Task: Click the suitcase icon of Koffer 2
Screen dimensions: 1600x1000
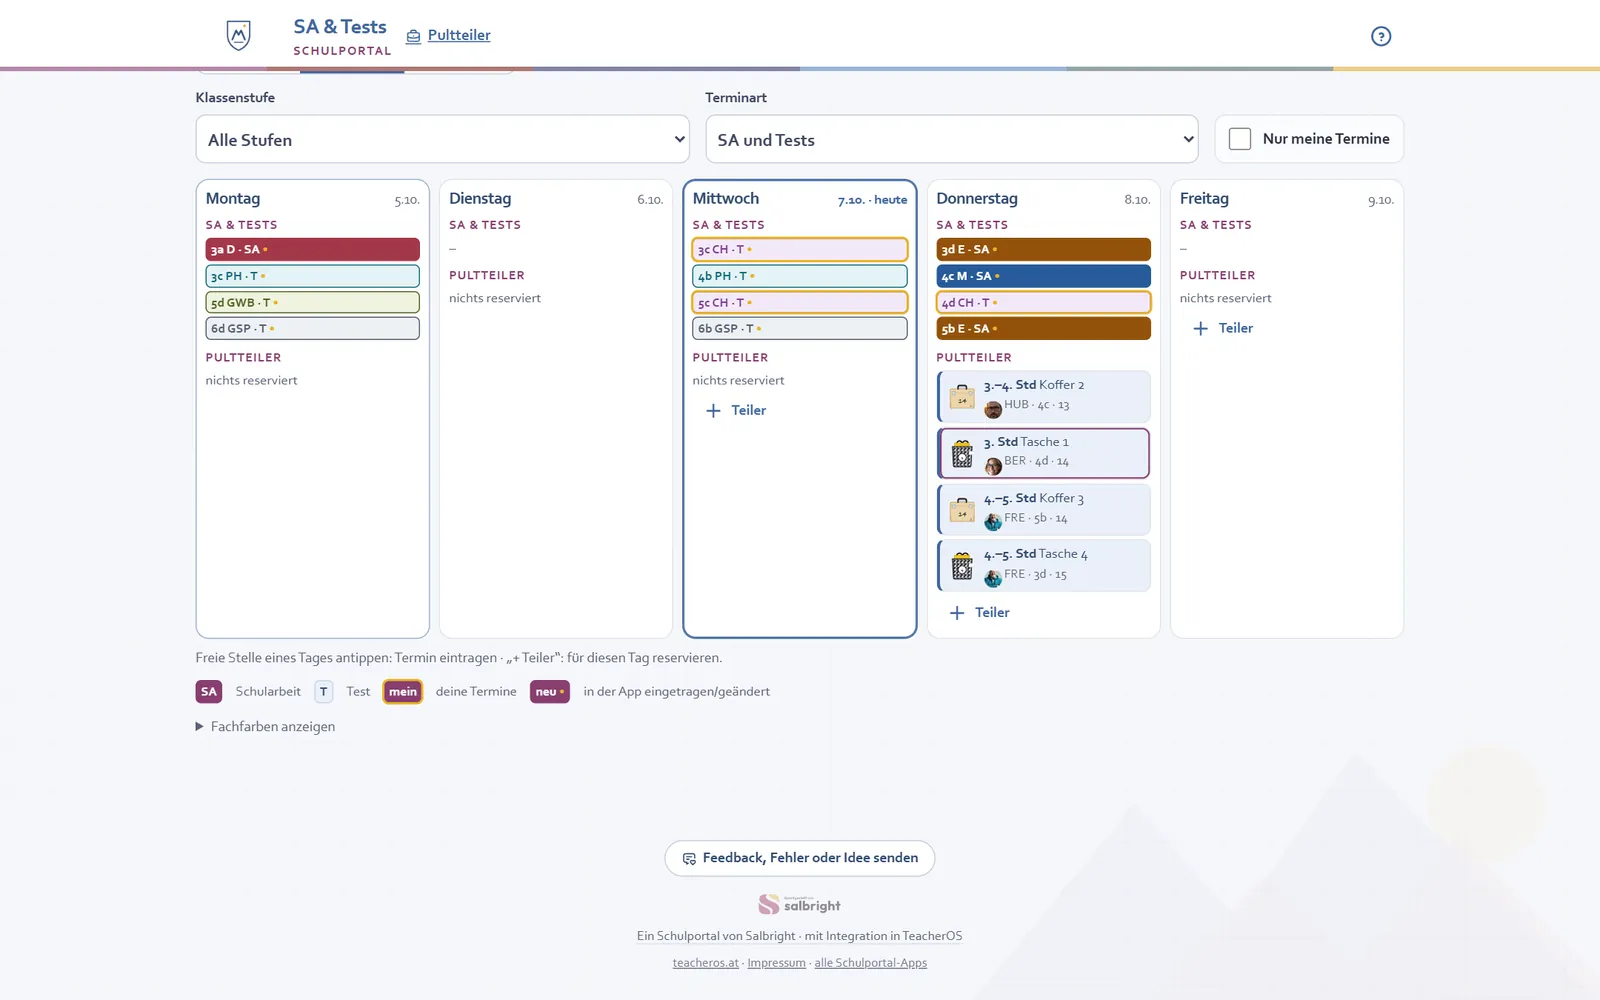Action: (962, 397)
